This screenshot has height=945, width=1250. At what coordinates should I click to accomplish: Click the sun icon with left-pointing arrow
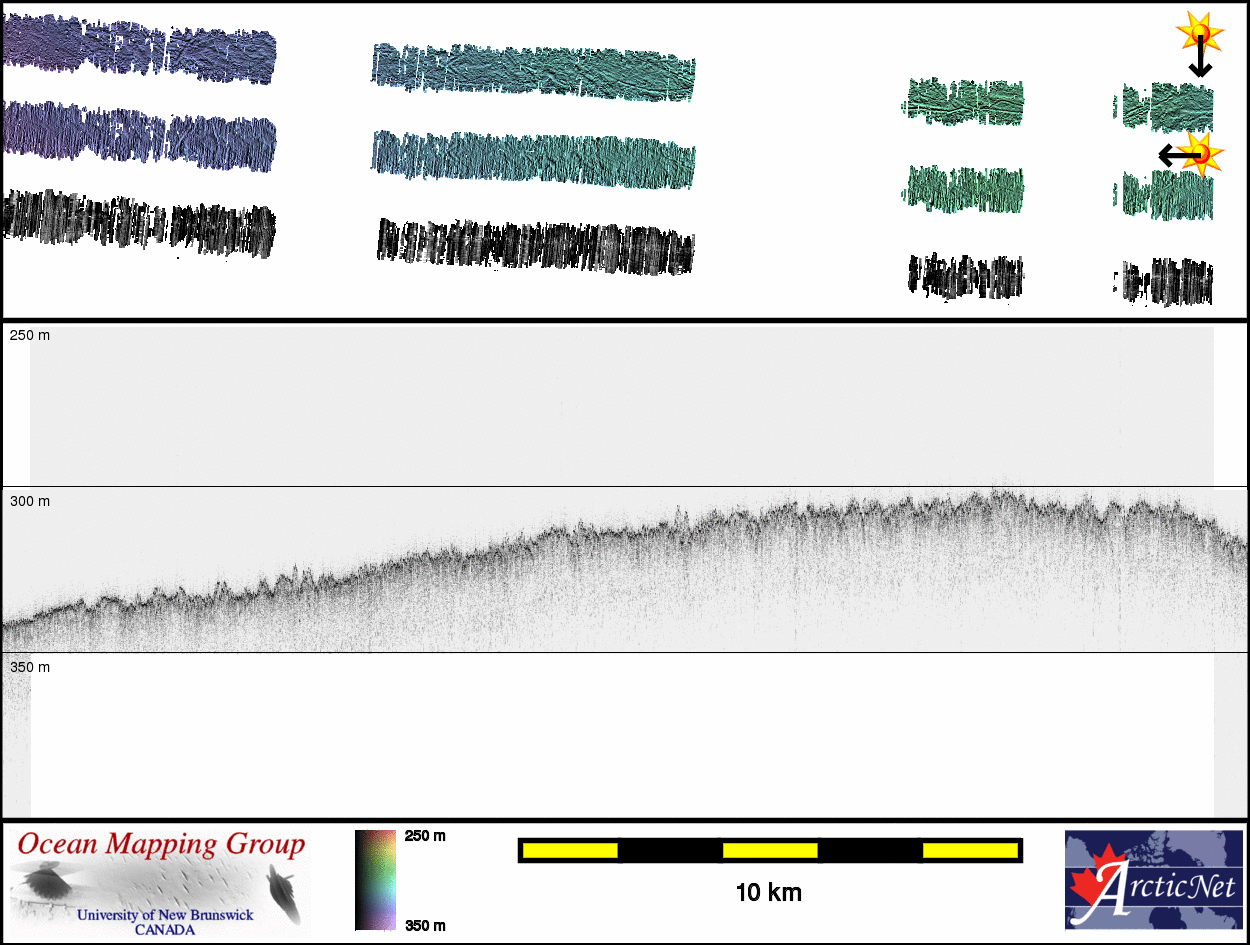[x=1203, y=153]
